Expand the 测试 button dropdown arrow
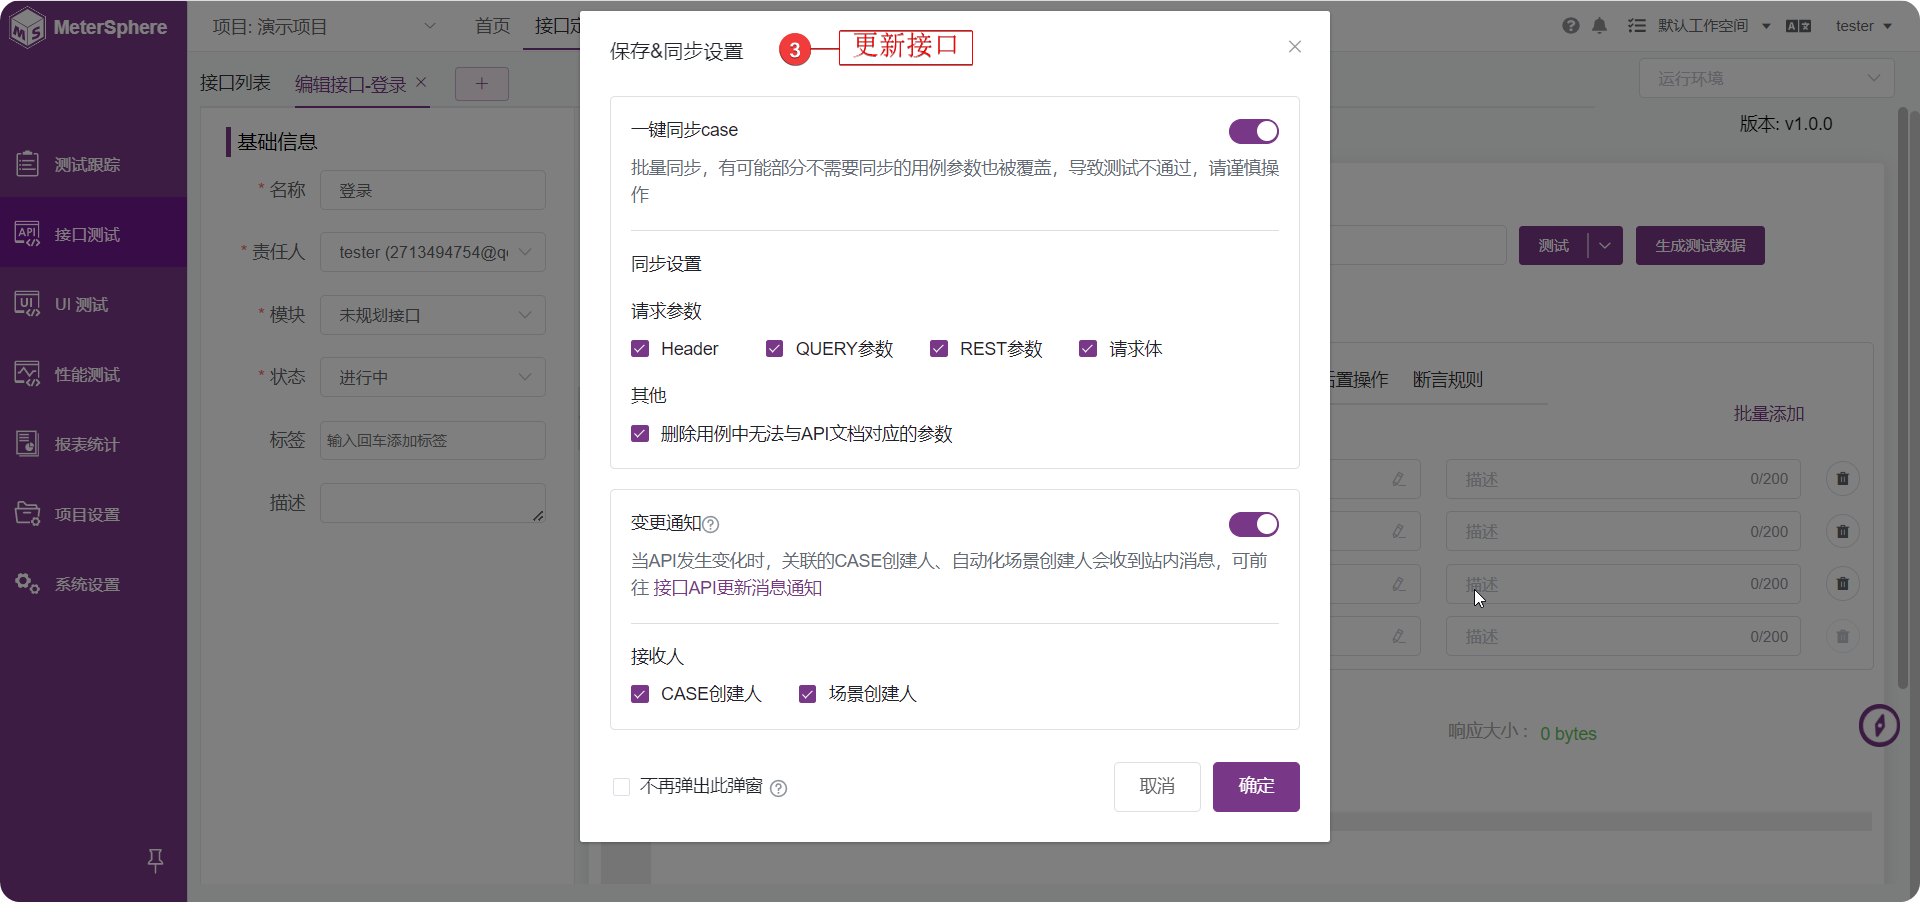The width and height of the screenshot is (1920, 902). (1605, 246)
